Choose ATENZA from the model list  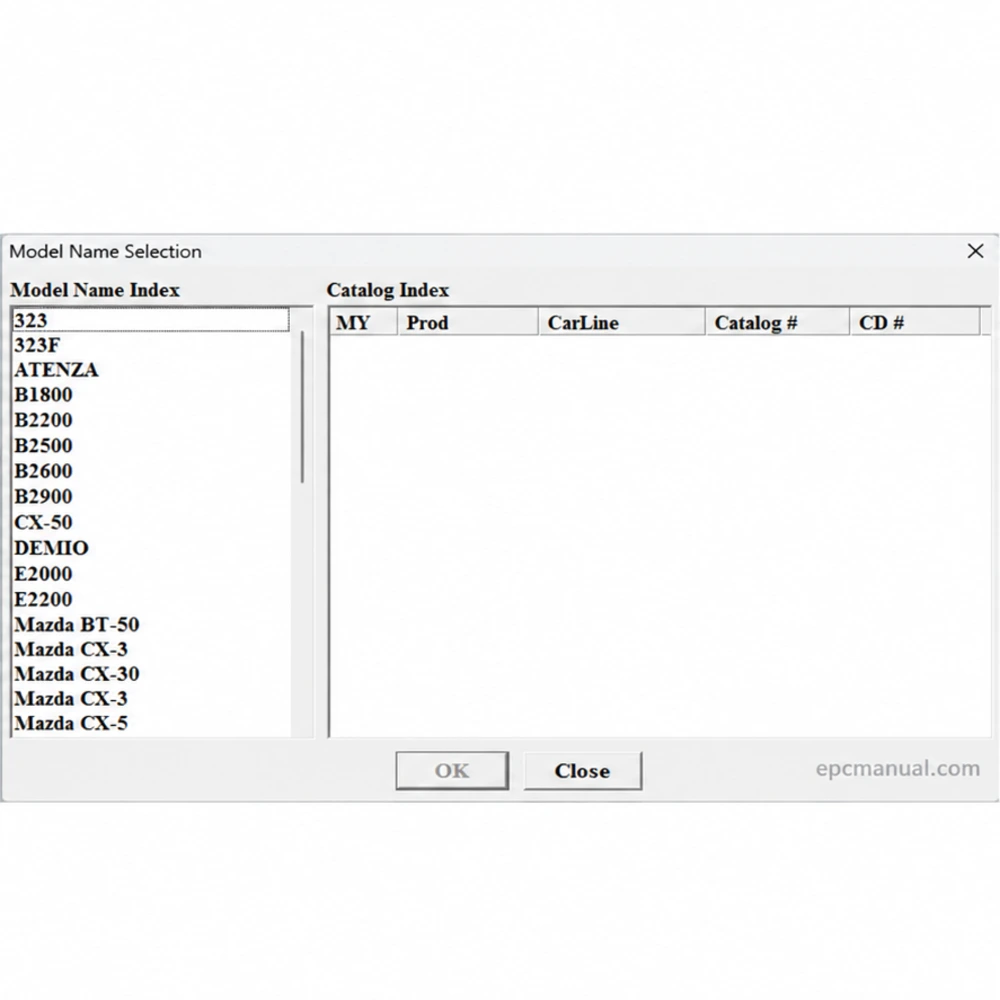[151, 370]
